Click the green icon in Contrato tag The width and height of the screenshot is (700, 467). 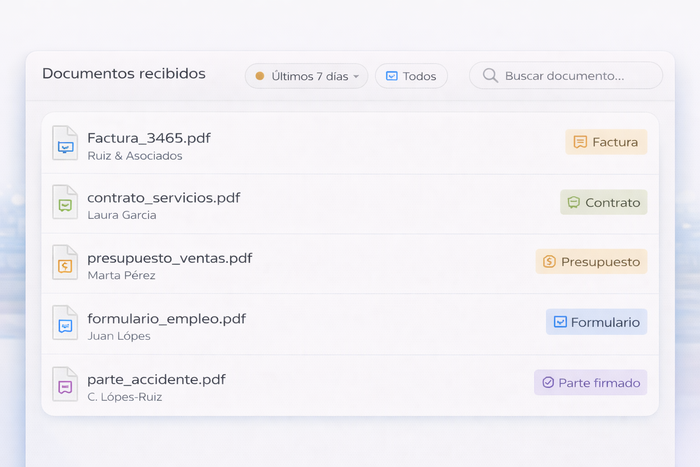574,202
